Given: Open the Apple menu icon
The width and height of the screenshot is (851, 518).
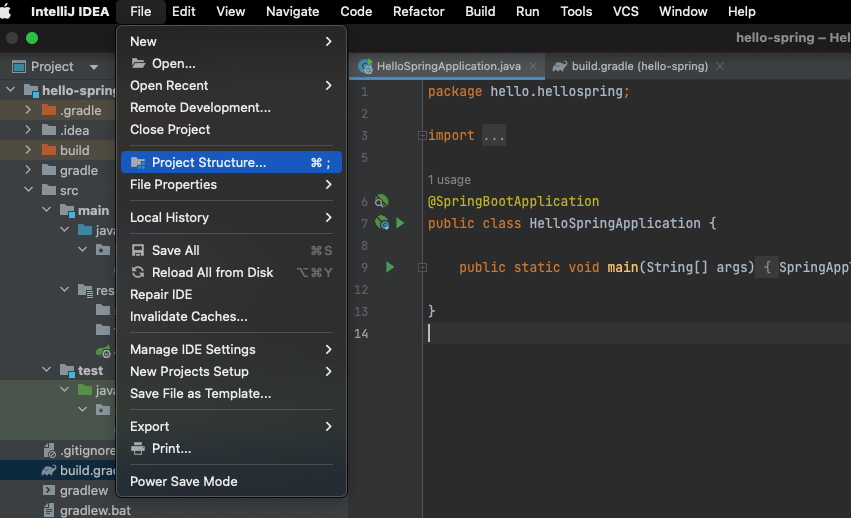Looking at the screenshot, I should pos(5,11).
